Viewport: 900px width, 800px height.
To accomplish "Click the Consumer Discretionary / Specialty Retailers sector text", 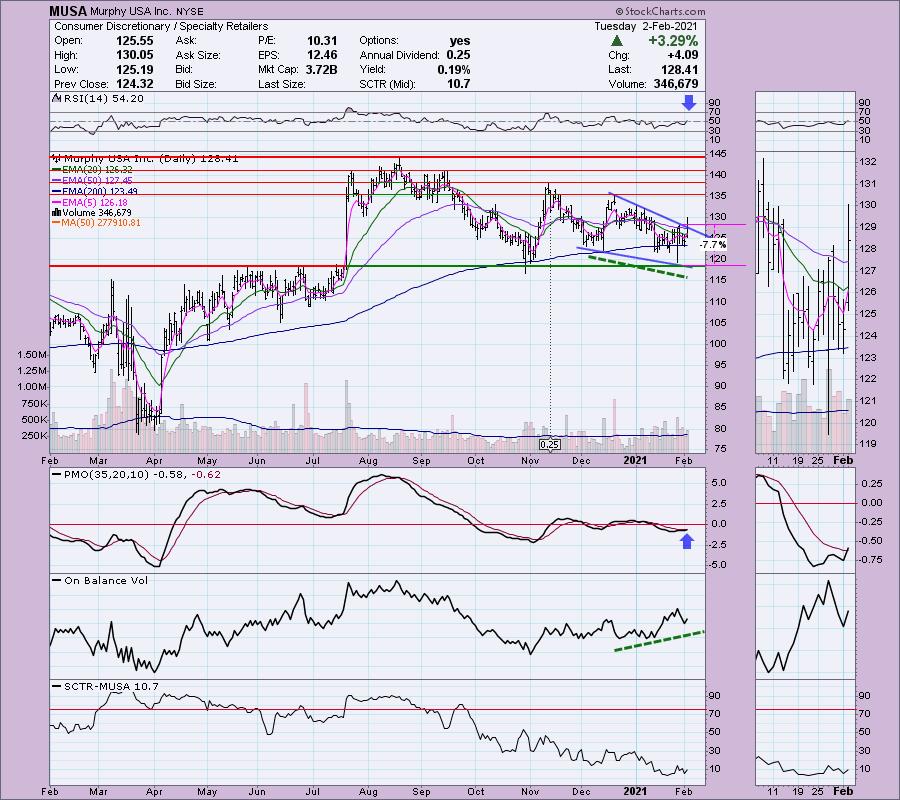I will 161,26.
